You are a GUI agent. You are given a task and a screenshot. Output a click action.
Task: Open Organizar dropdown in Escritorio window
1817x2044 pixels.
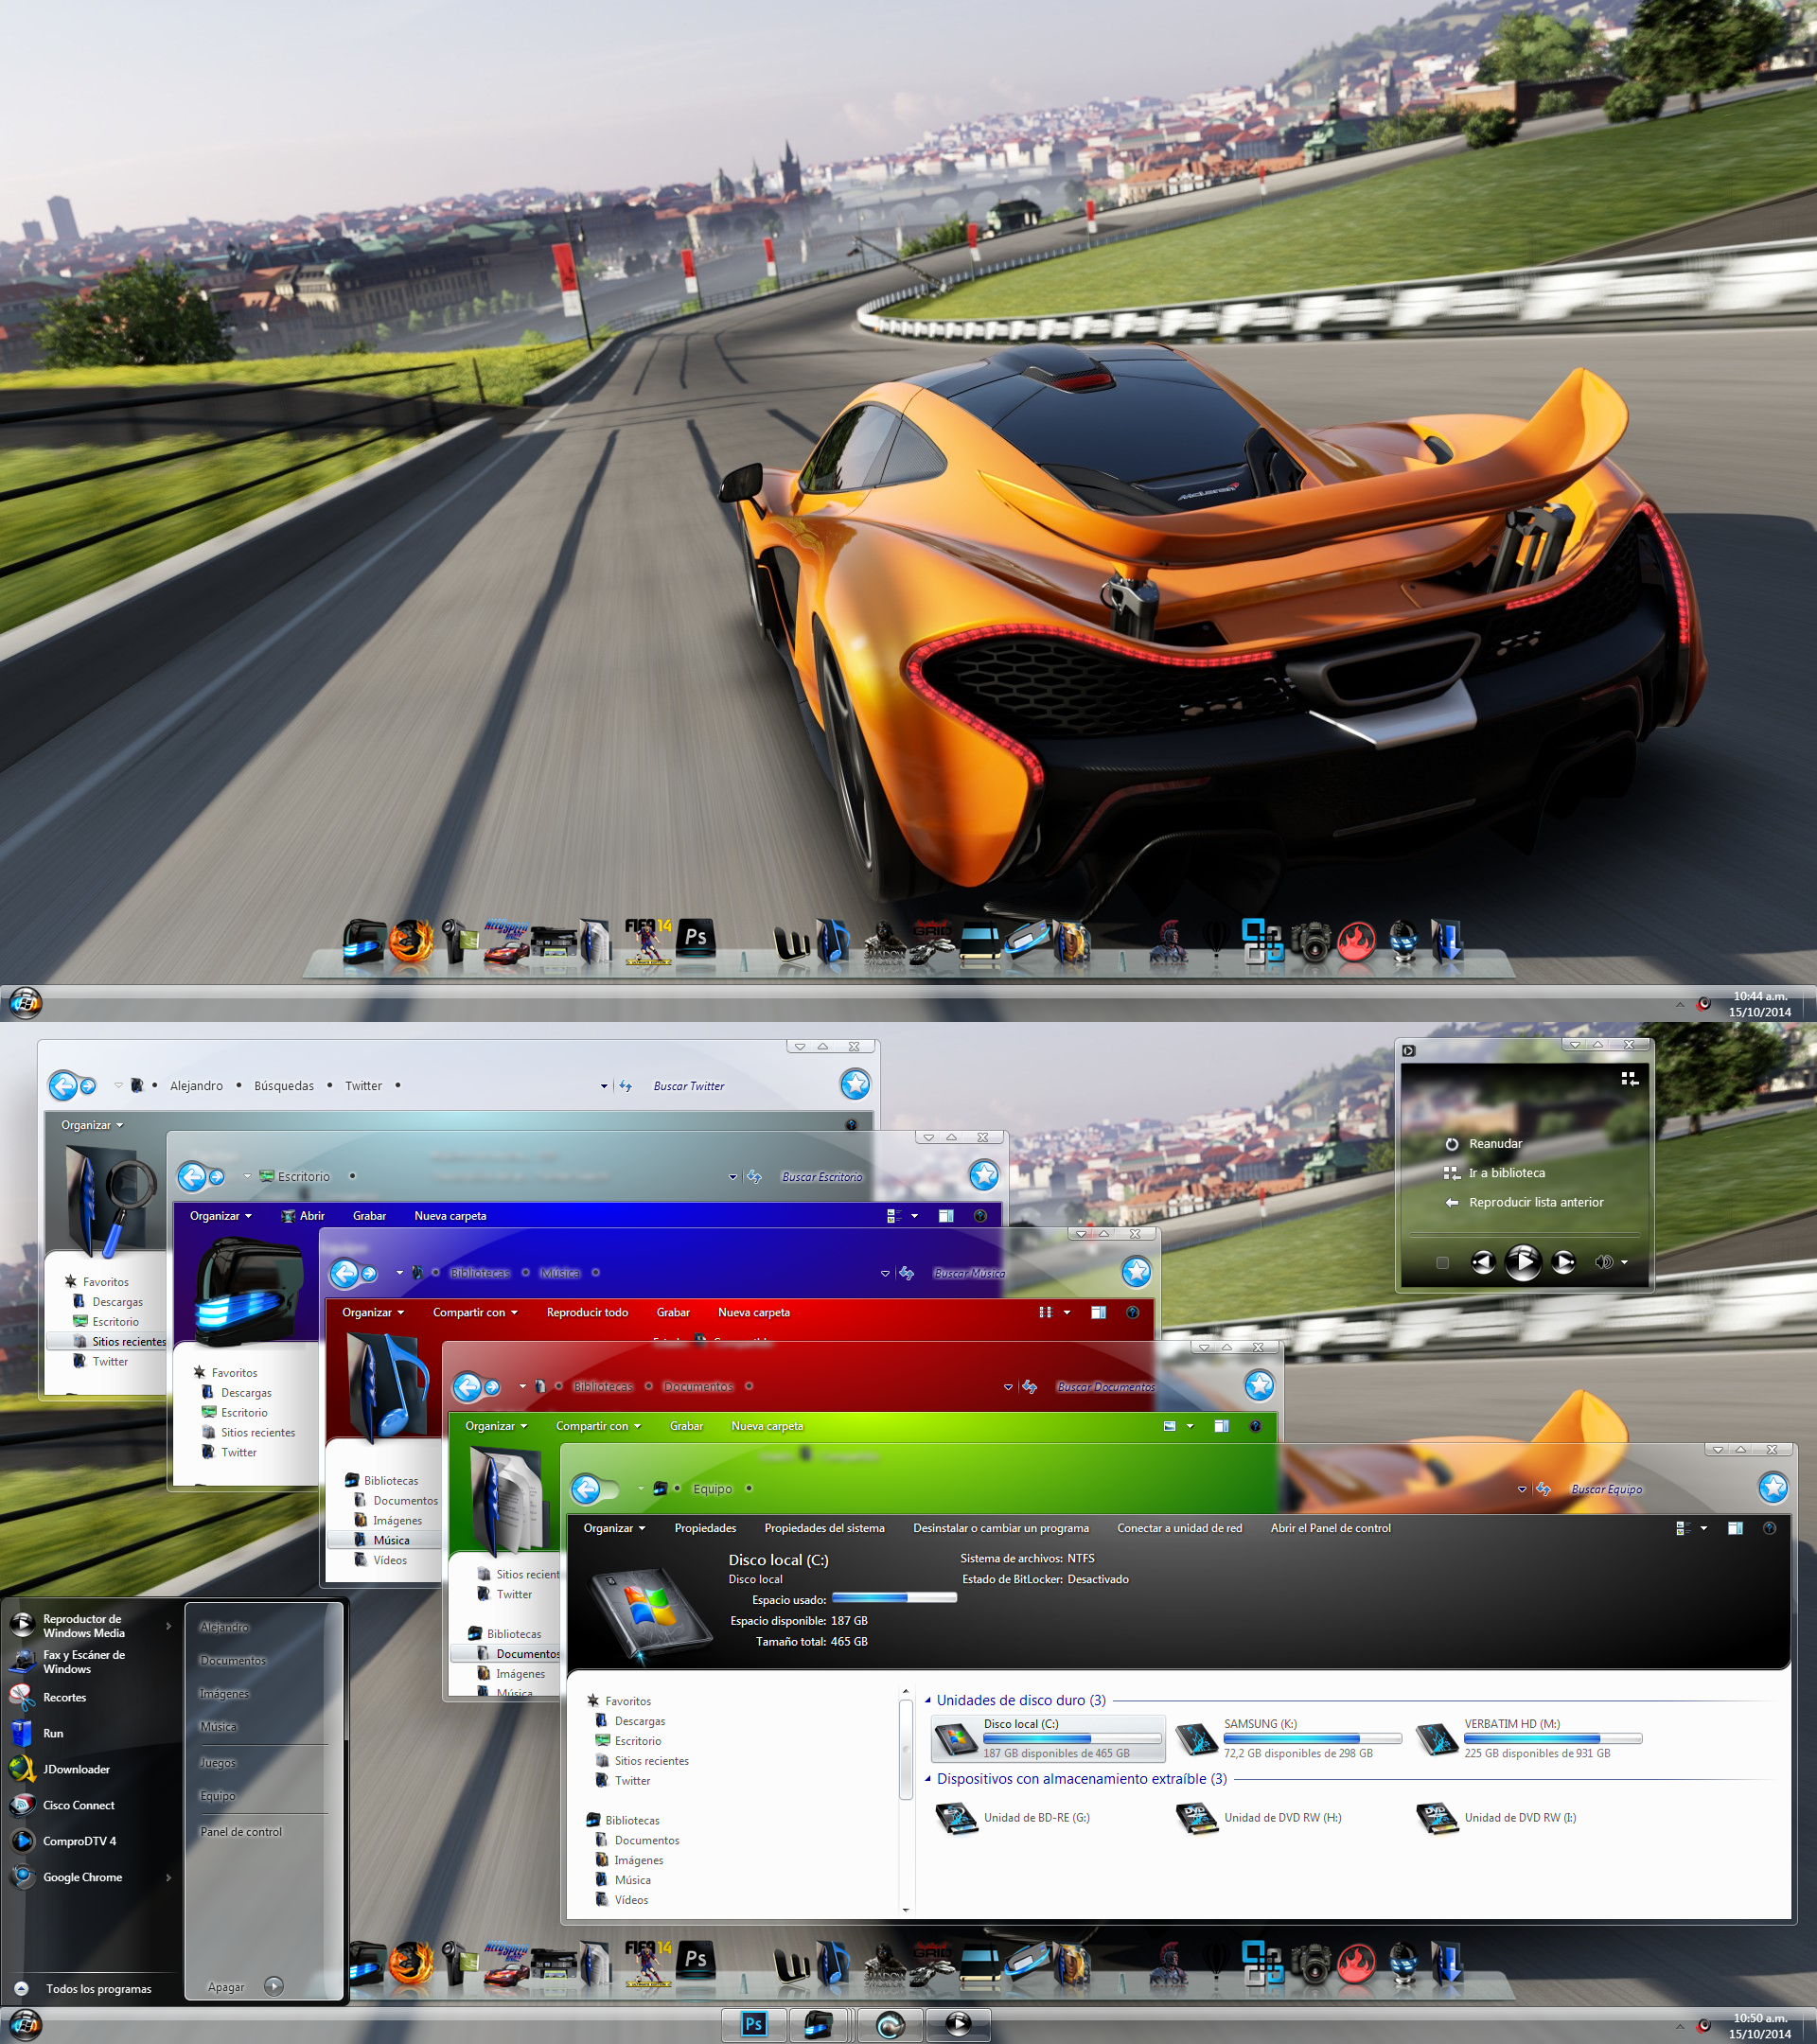click(221, 1216)
